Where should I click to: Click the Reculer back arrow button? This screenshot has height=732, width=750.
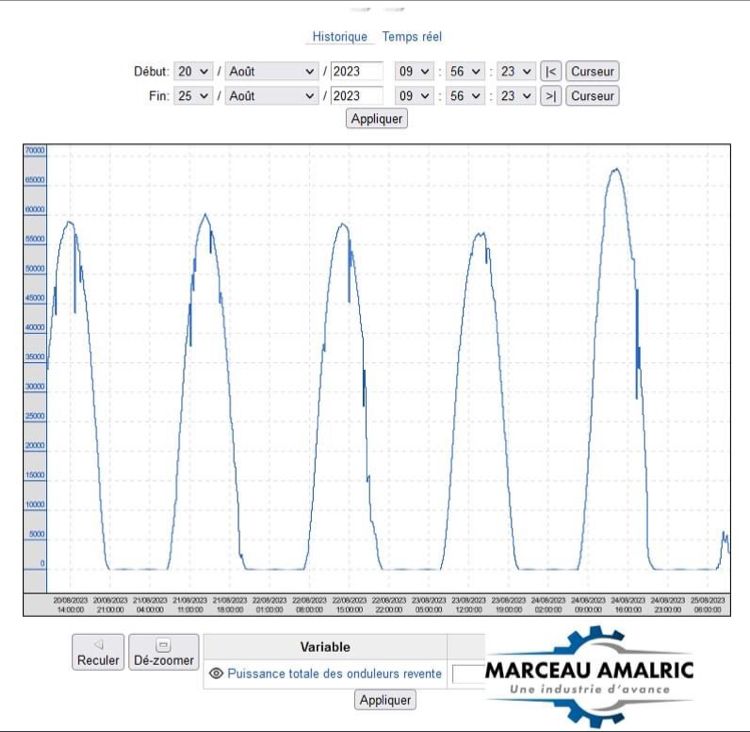point(98,652)
